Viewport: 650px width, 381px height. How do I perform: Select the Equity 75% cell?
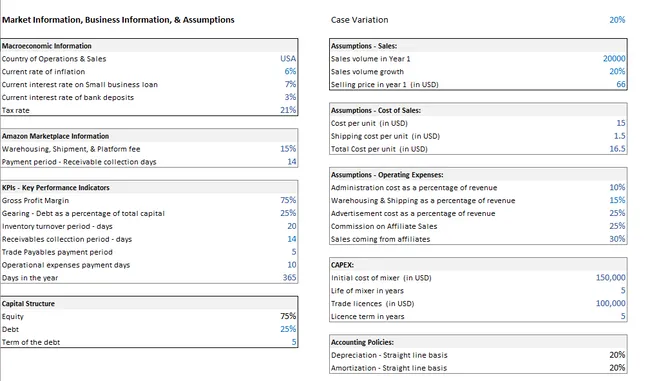[288, 316]
